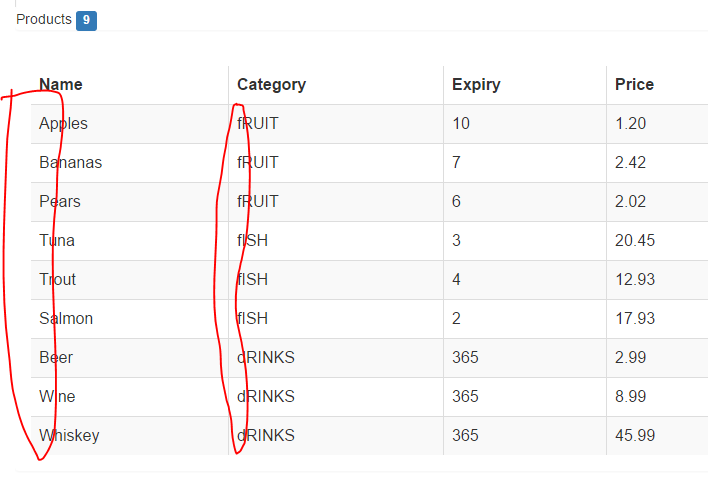The image size is (708, 483).
Task: Click the Category column header
Action: pyautogui.click(x=271, y=85)
